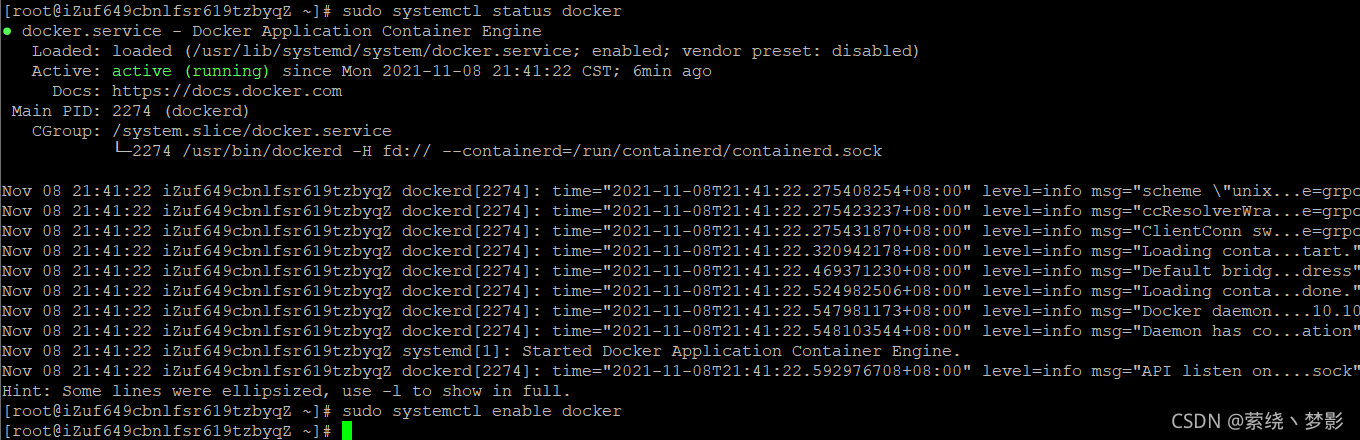Click the 'Hint: Some lines were ellipsized' line
The width and height of the screenshot is (1360, 440).
pyautogui.click(x=286, y=391)
